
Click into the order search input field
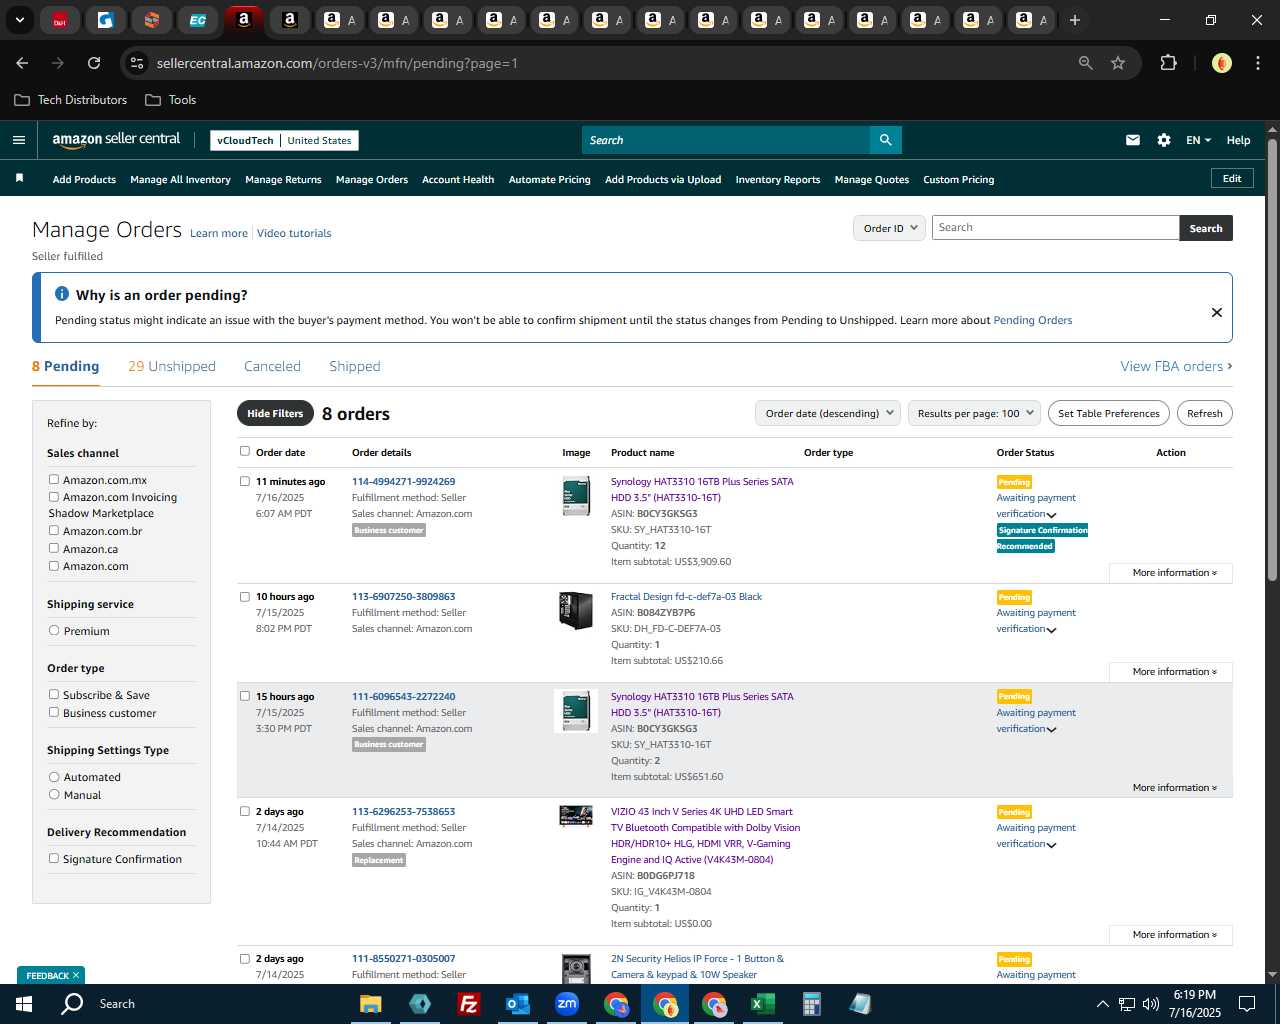tap(1055, 228)
